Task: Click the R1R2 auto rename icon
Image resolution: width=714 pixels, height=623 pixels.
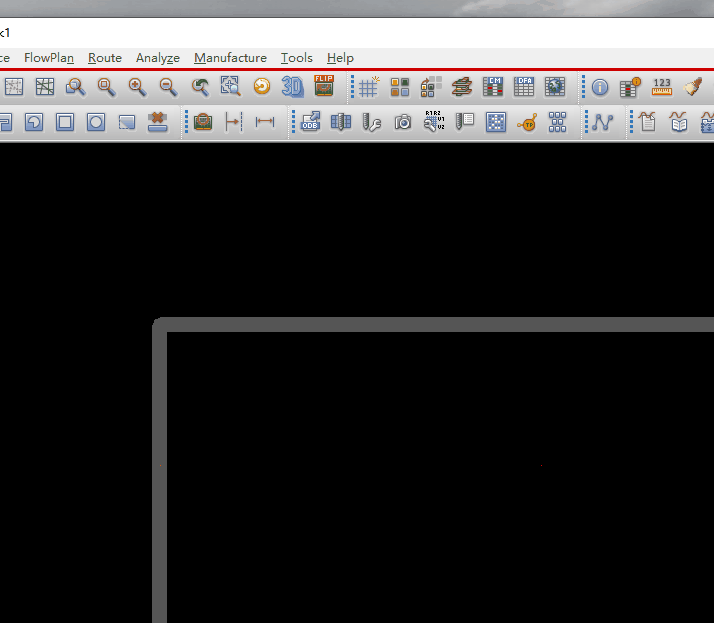Action: click(434, 121)
